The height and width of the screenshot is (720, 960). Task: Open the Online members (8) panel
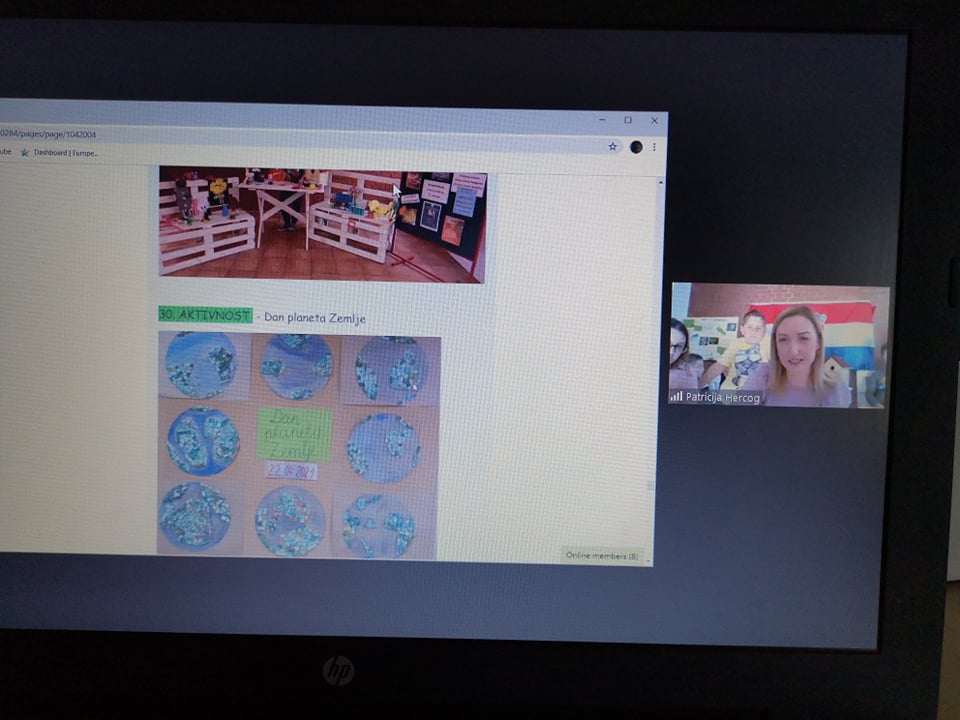tap(602, 555)
